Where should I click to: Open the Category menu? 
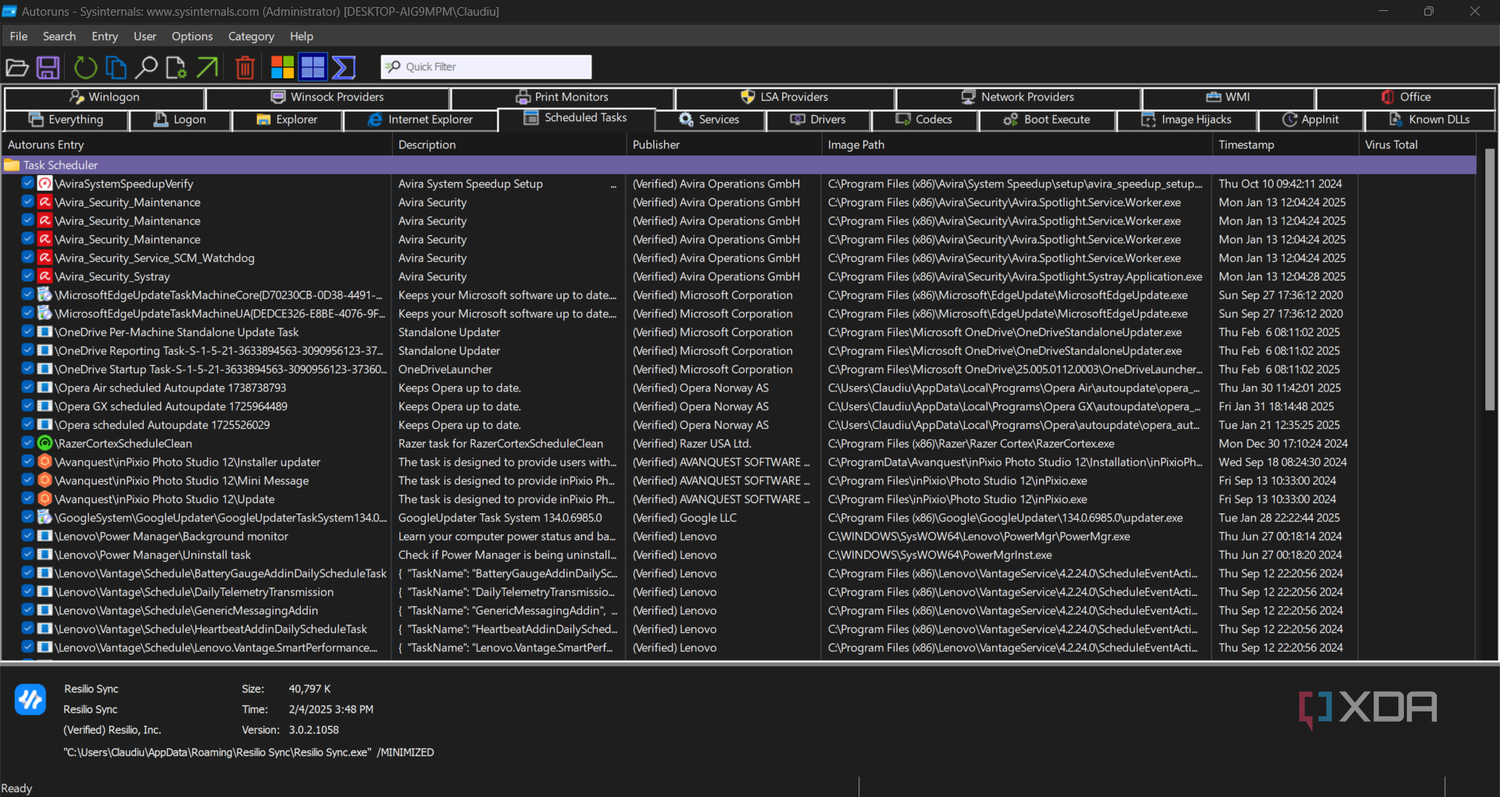pos(251,36)
